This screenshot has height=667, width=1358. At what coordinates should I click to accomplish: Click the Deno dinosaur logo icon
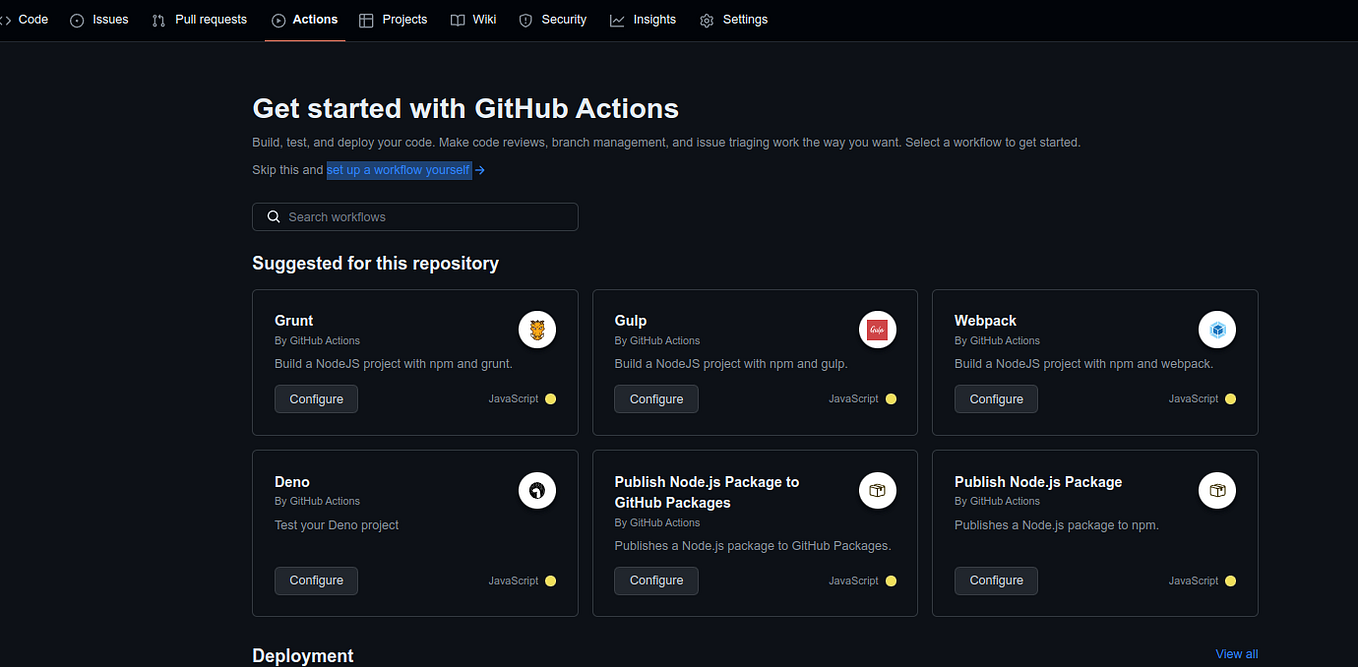(537, 490)
